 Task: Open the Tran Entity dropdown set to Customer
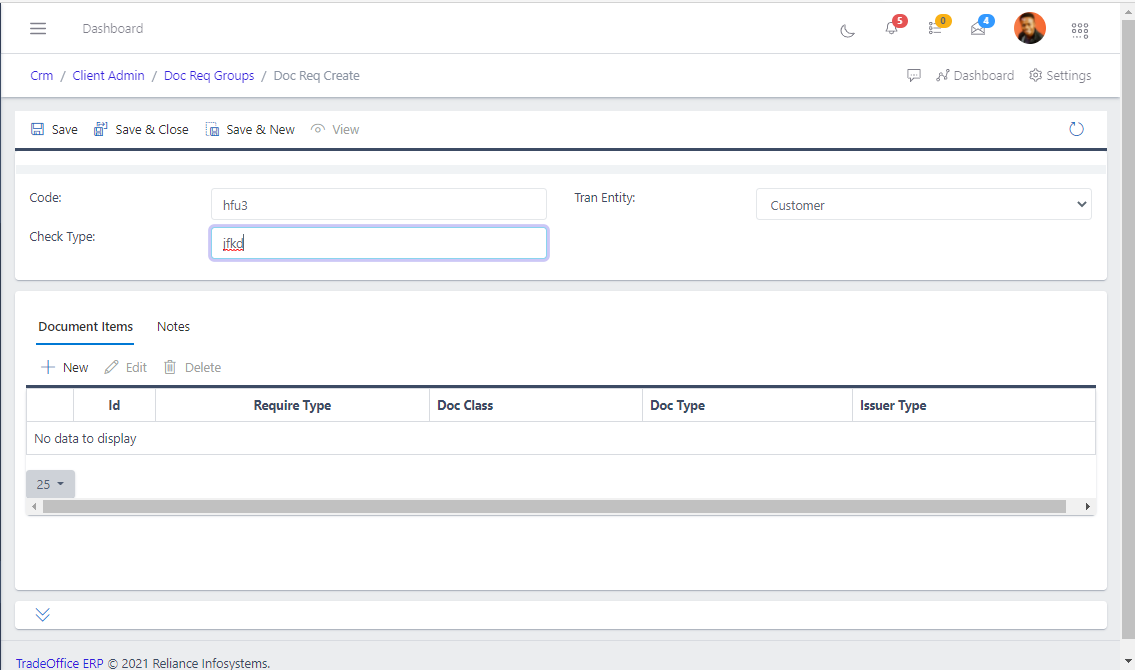pyautogui.click(x=923, y=204)
